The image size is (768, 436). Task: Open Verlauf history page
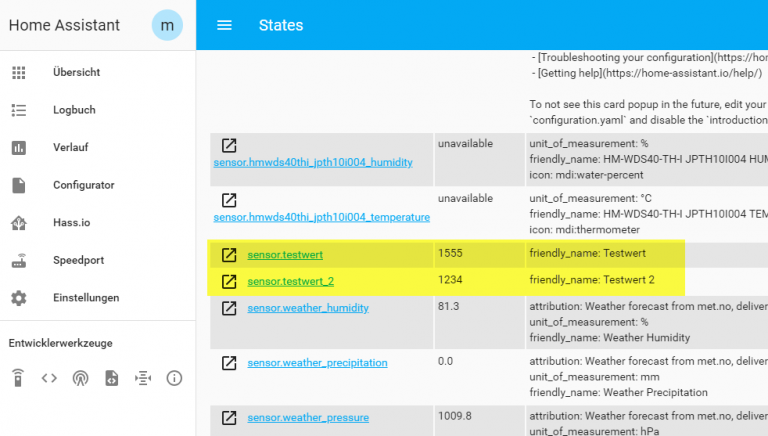pyautogui.click(x=70, y=147)
